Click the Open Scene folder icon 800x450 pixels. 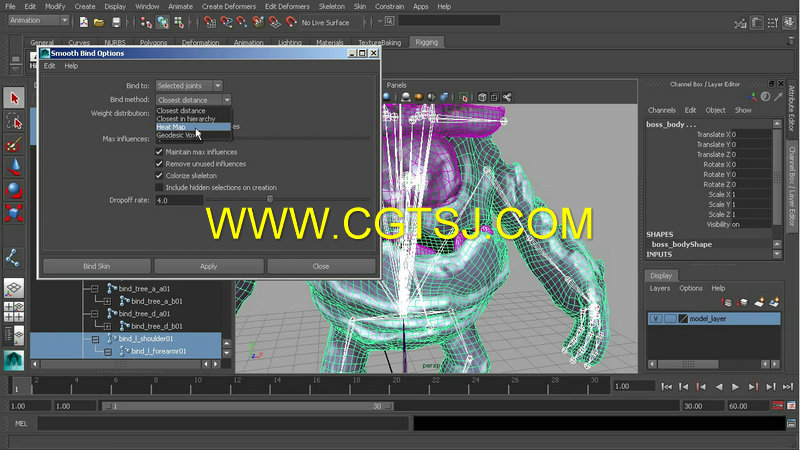(99, 22)
